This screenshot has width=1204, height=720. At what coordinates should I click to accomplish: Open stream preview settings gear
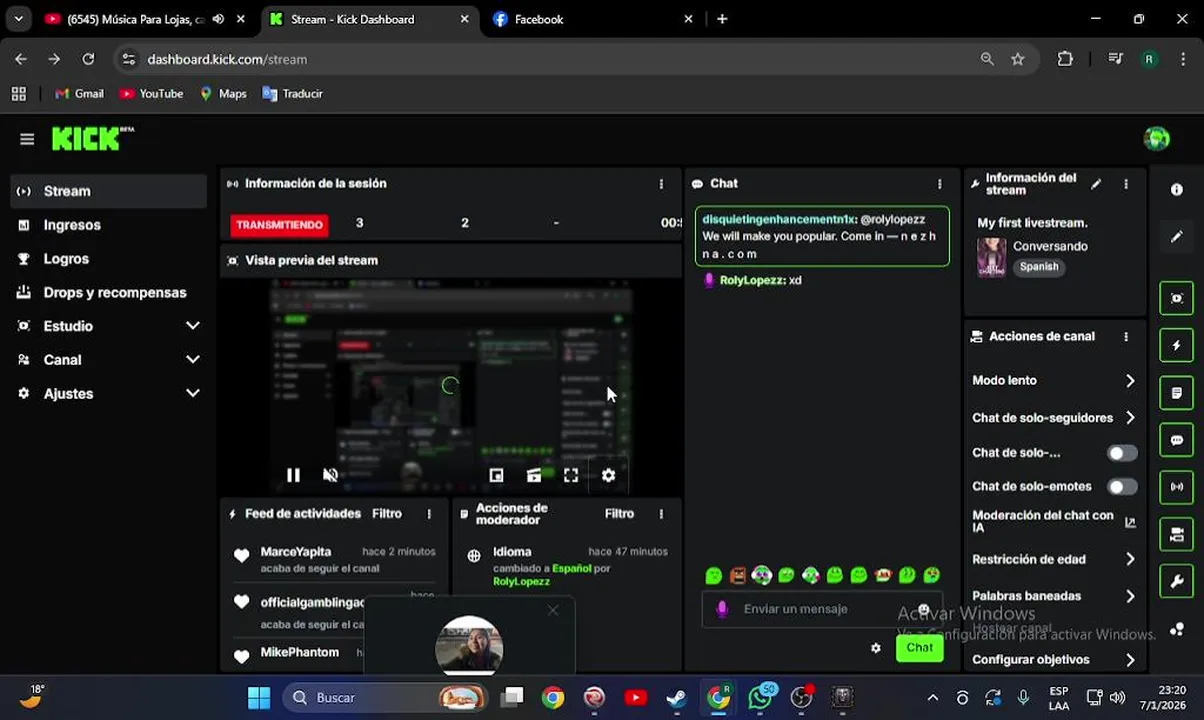608,475
